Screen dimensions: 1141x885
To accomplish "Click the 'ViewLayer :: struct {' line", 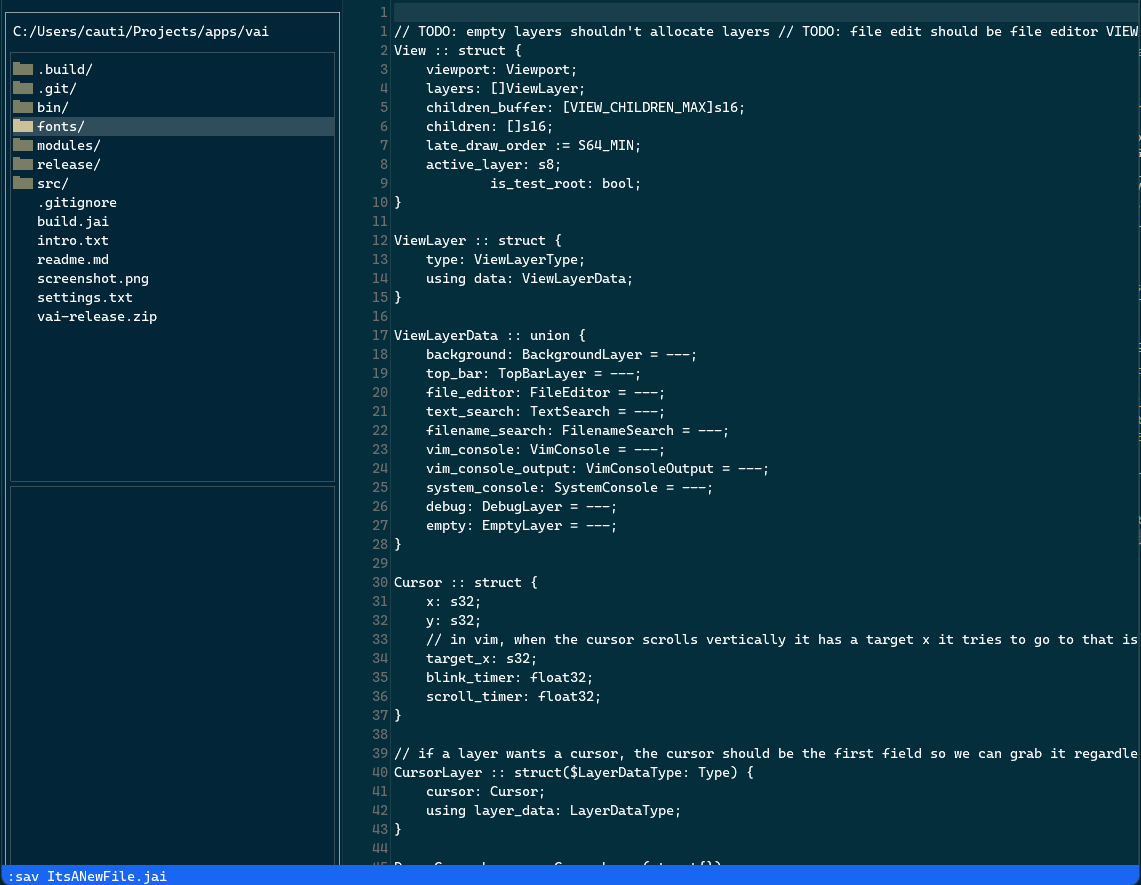I will [477, 240].
